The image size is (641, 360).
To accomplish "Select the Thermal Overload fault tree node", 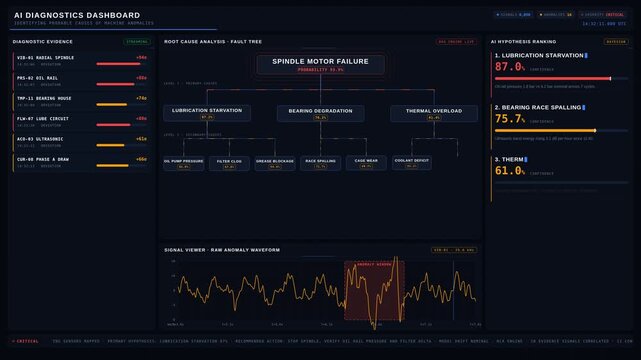I will pos(434,114).
